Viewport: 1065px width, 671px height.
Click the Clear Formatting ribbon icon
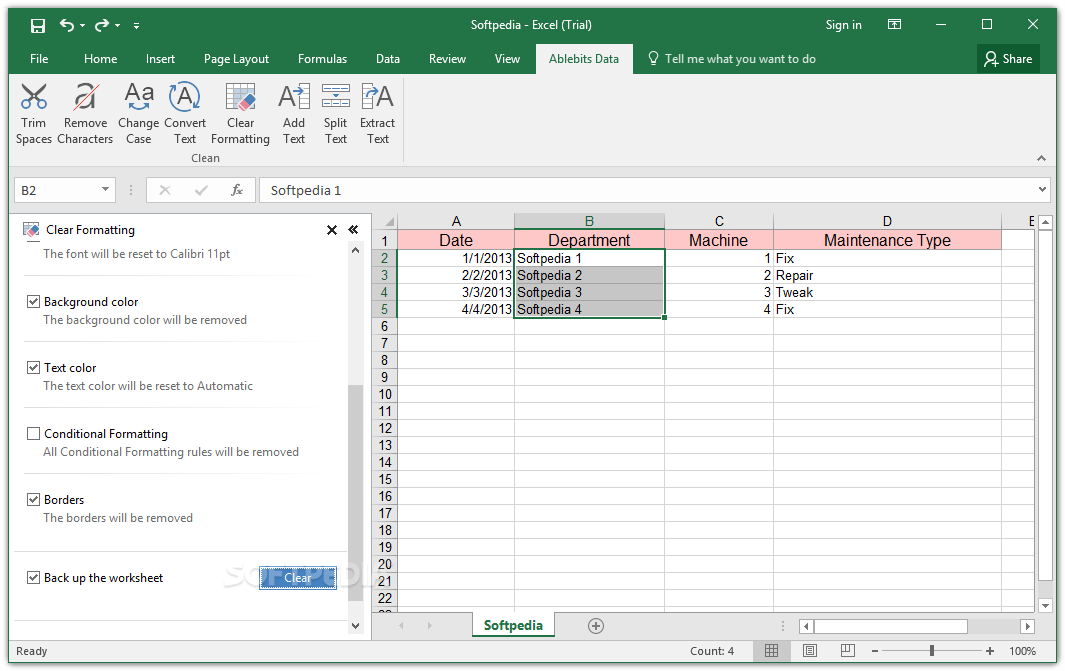point(240,113)
